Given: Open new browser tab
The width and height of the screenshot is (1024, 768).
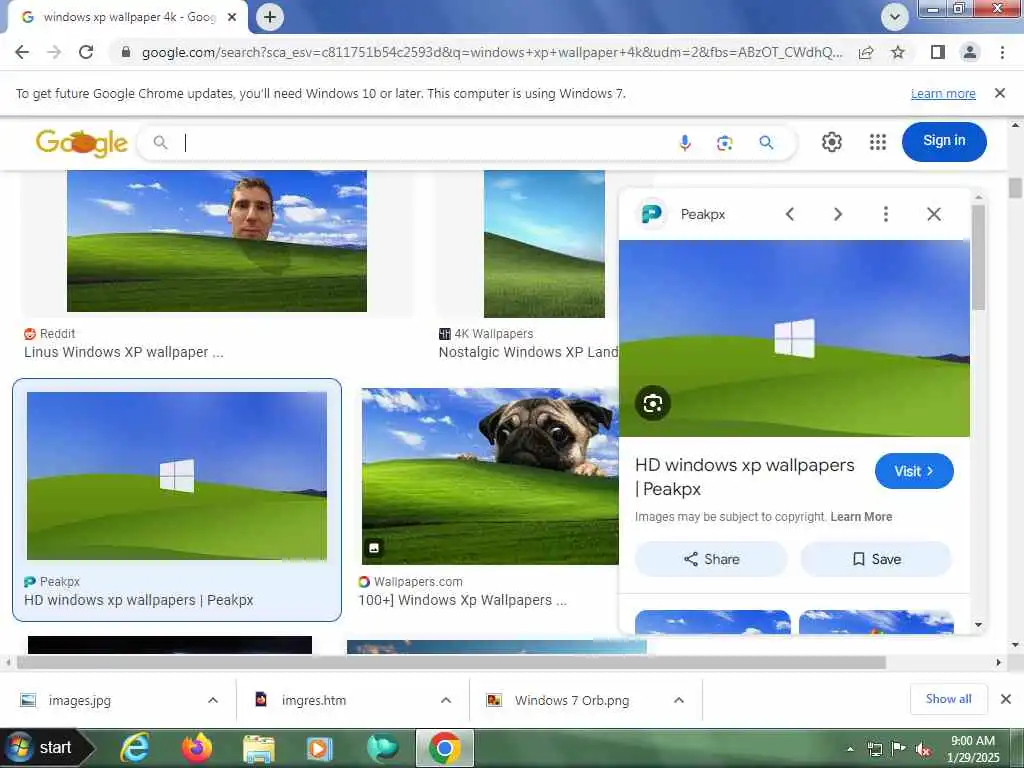Looking at the screenshot, I should (x=270, y=17).
